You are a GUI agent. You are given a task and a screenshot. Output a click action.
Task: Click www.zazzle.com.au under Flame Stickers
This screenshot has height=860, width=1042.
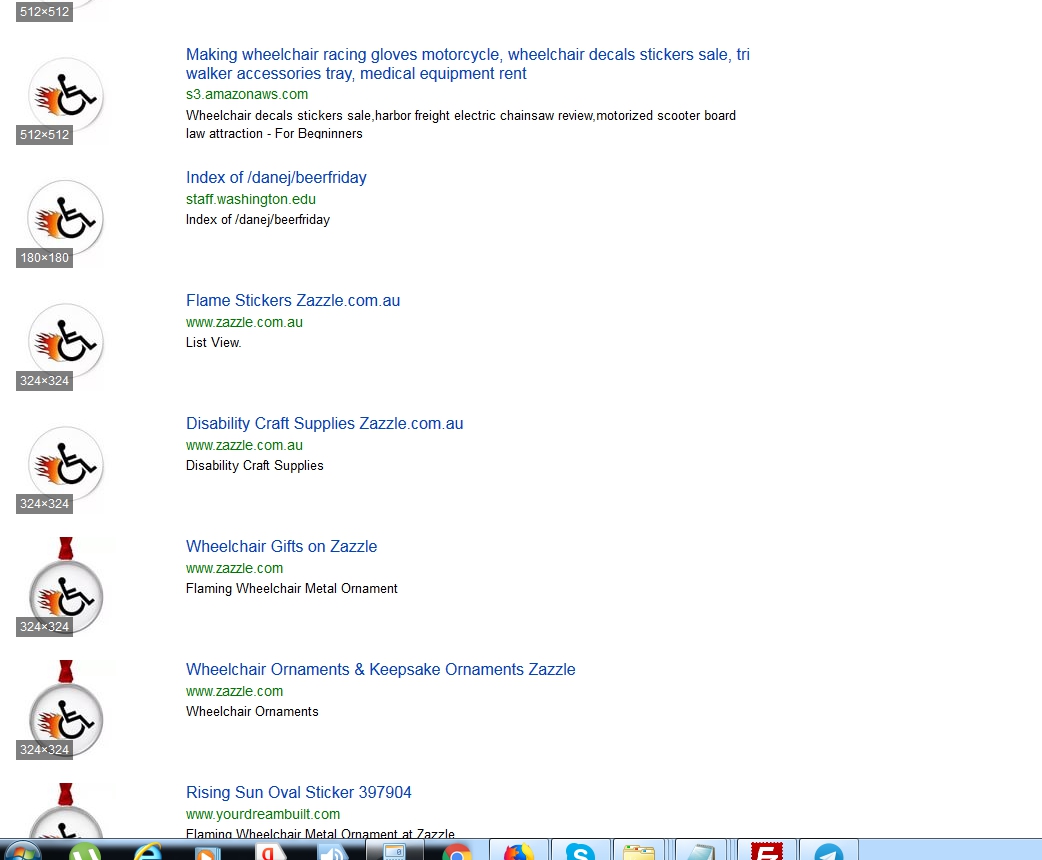pyautogui.click(x=244, y=322)
